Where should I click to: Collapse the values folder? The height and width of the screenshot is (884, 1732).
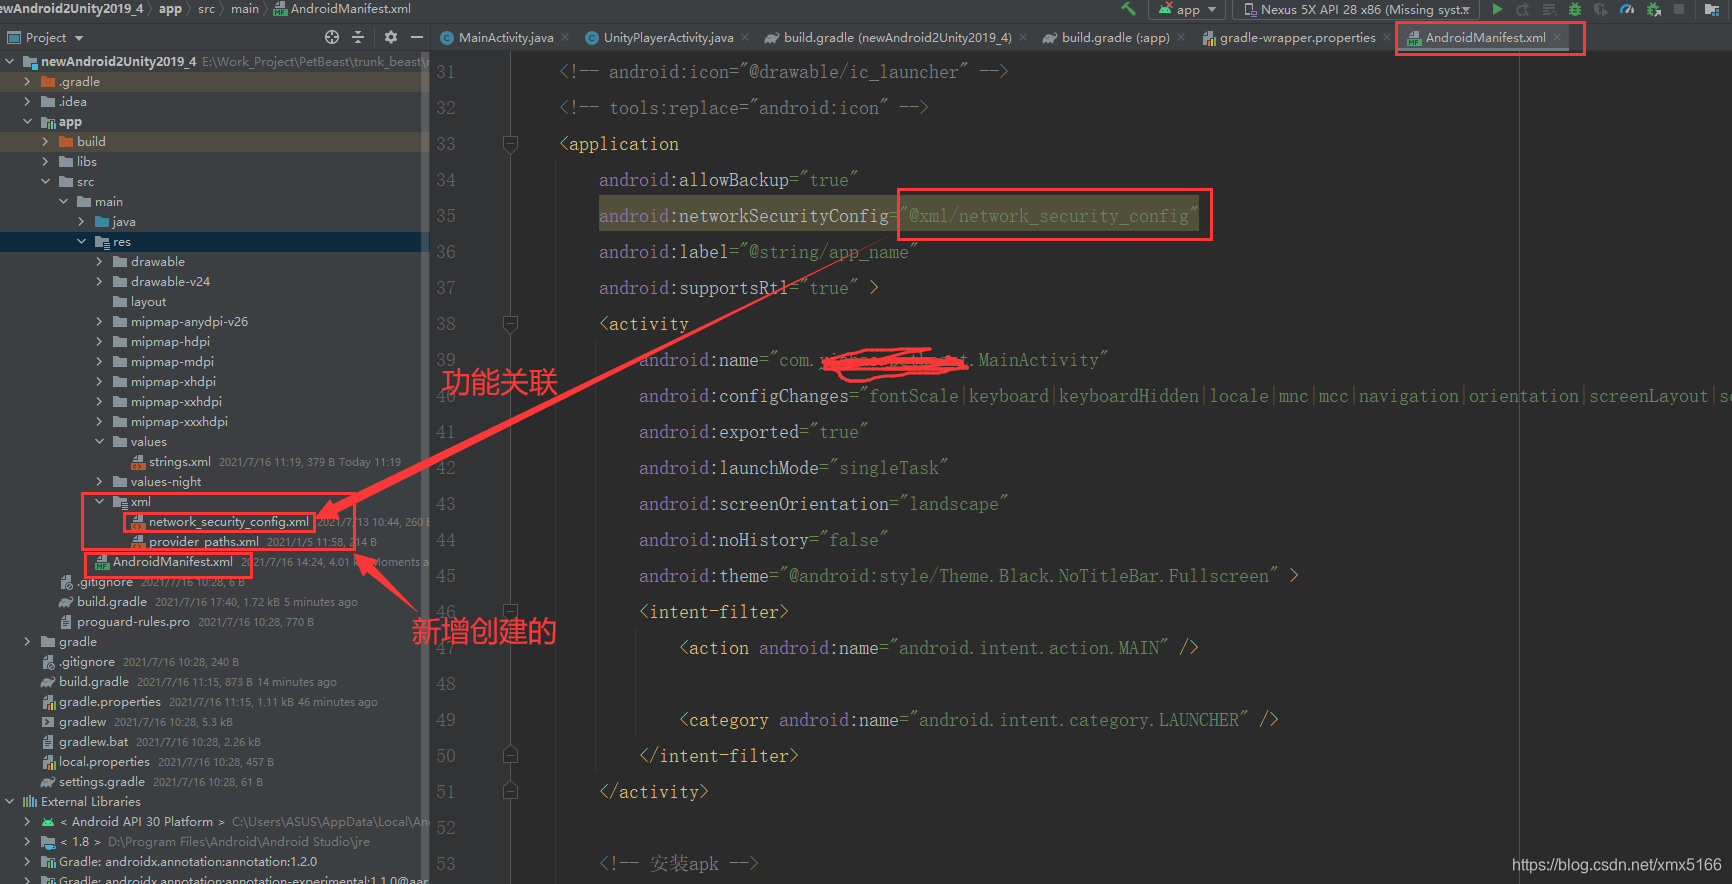coord(99,442)
